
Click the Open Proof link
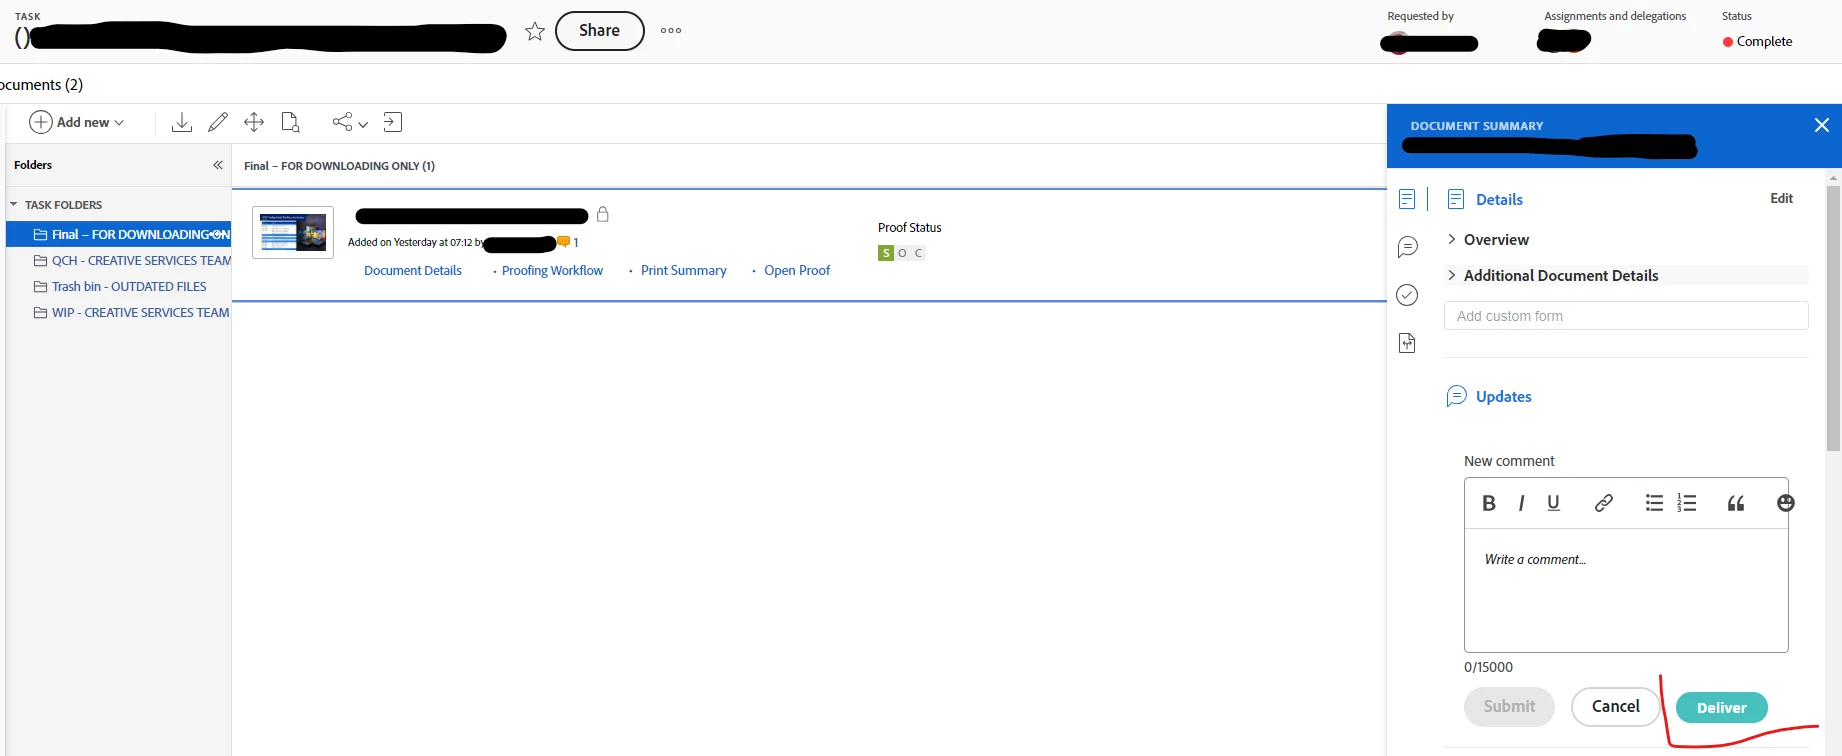797,270
